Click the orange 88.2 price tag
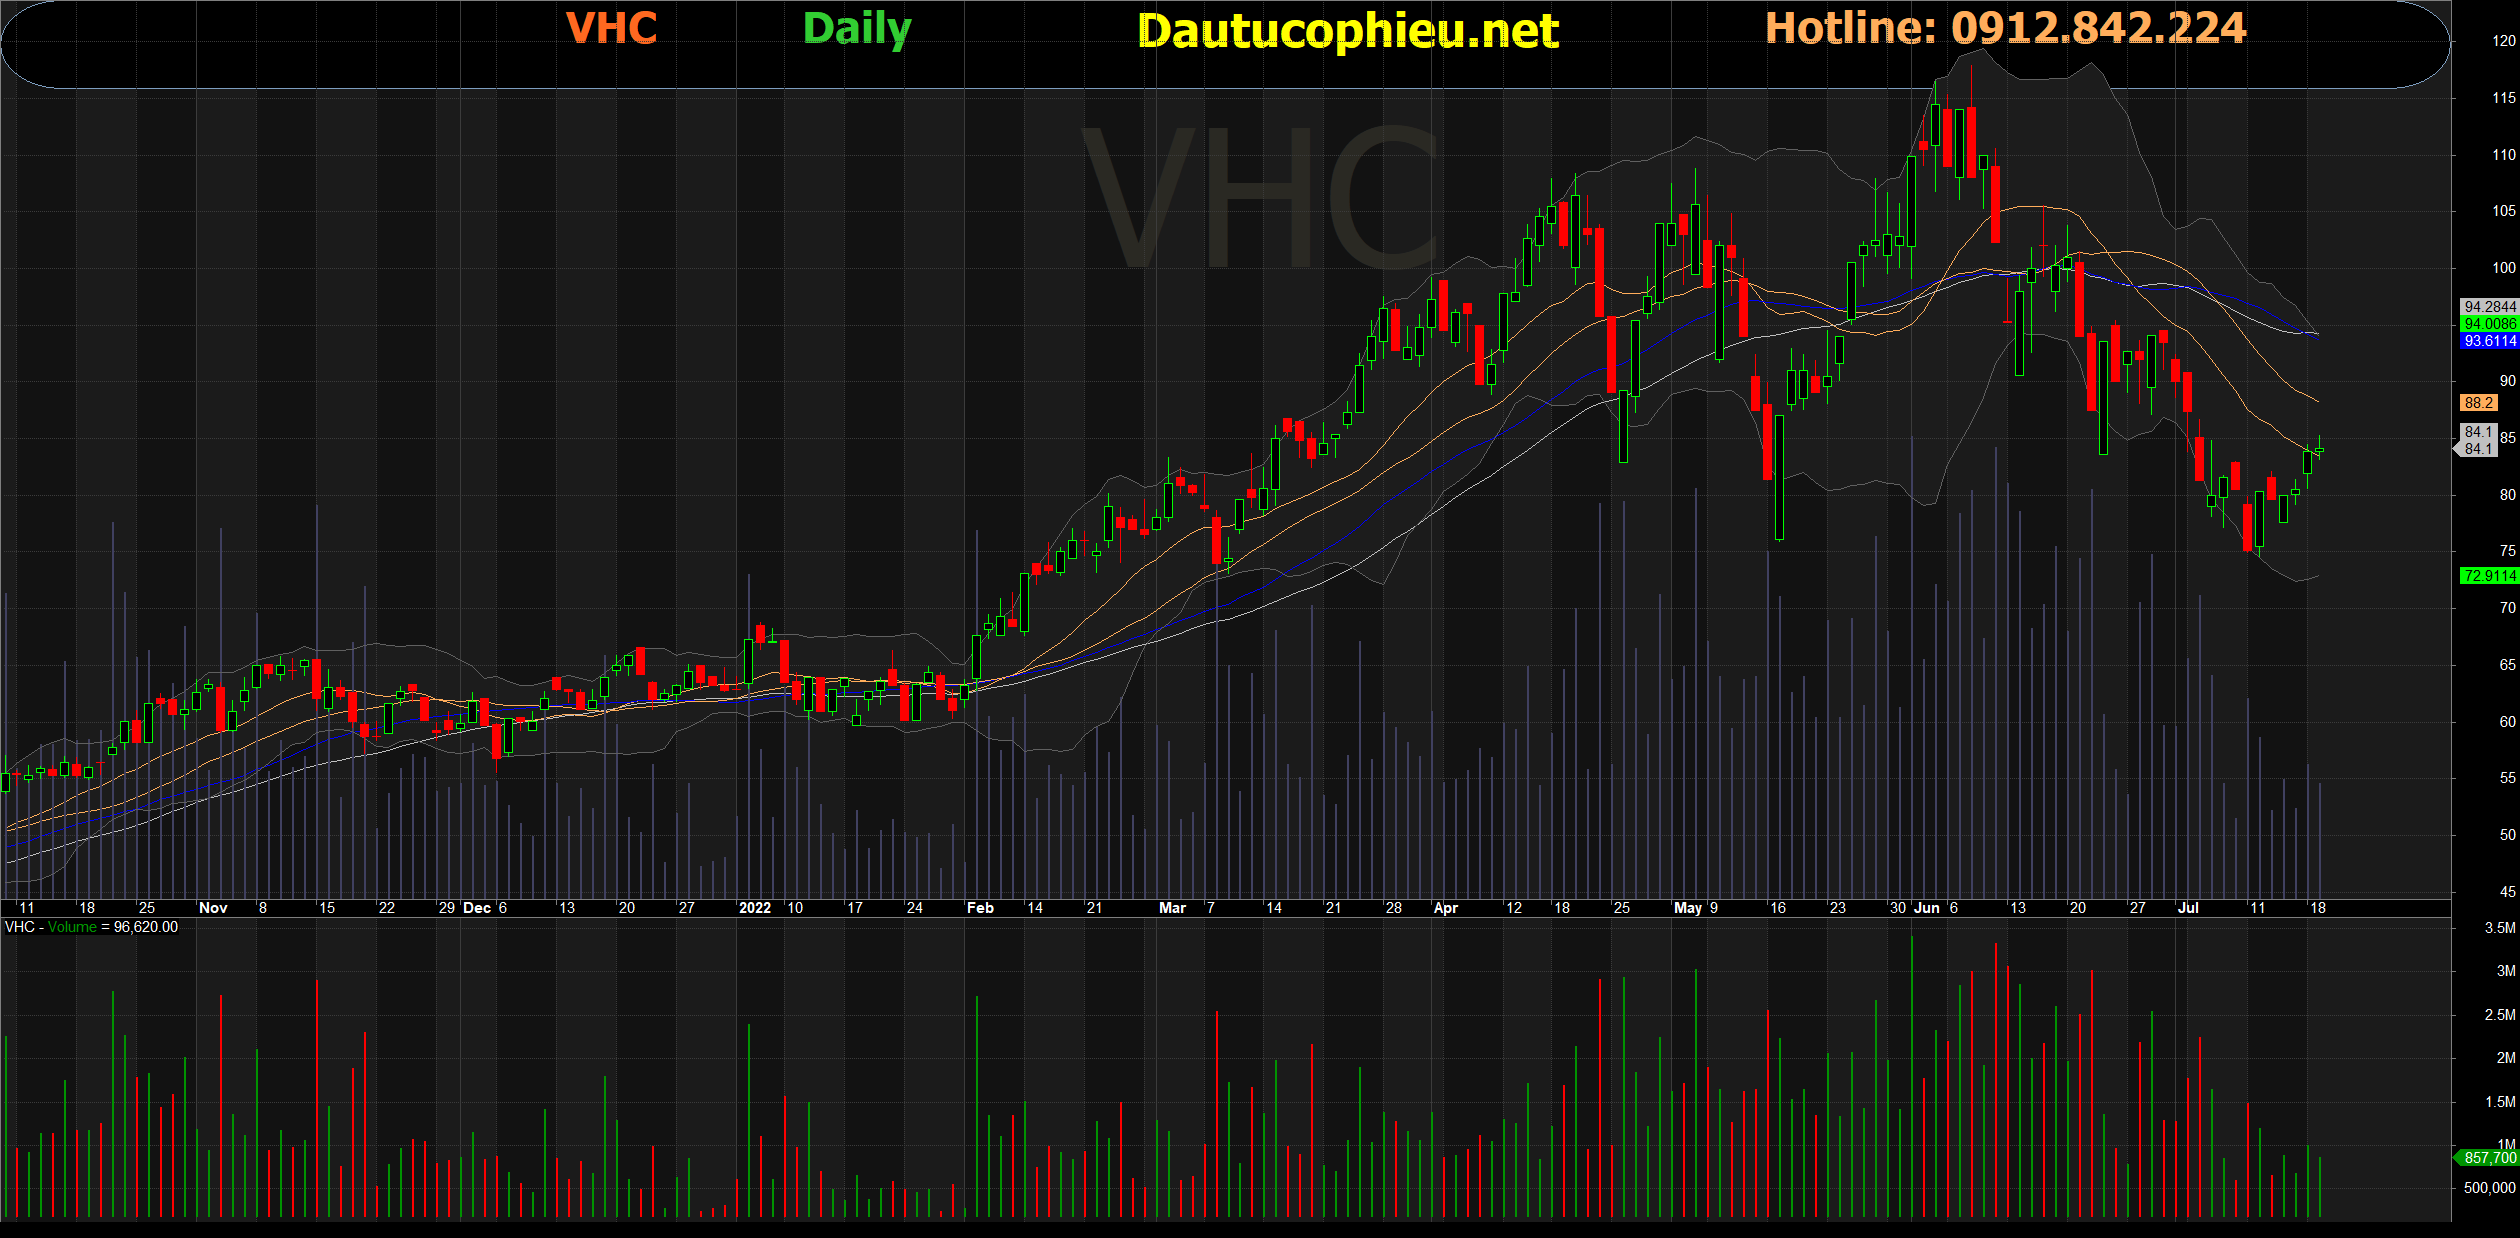Image resolution: width=2520 pixels, height=1238 pixels. [x=2478, y=403]
